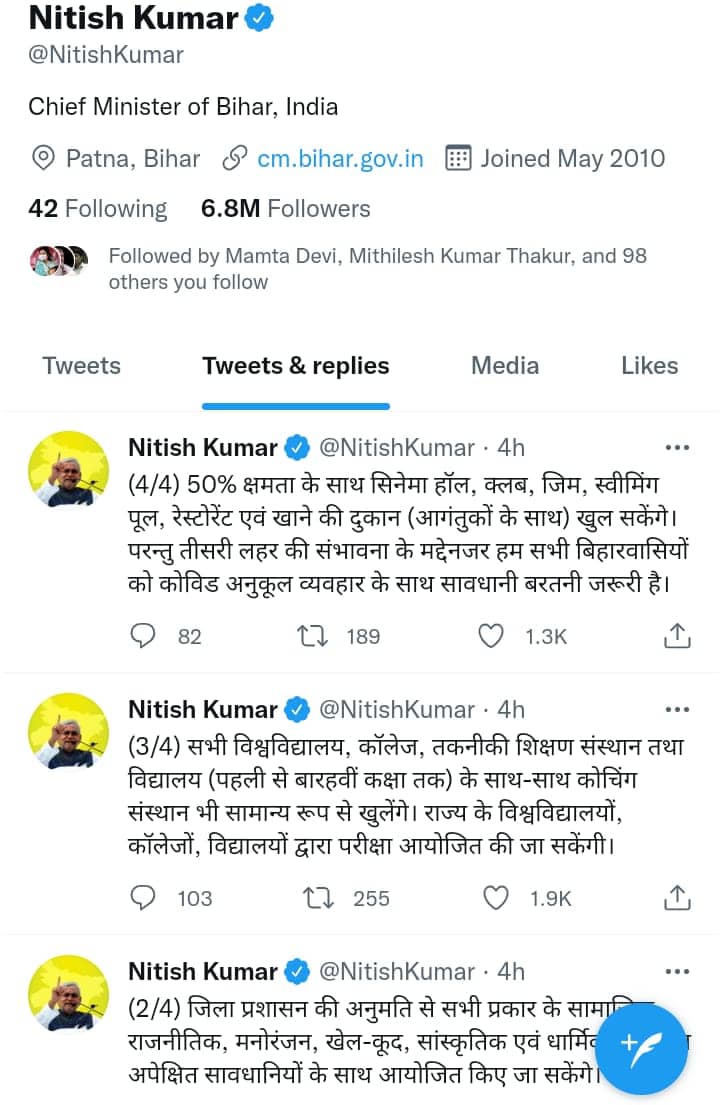720x1105 pixels.
Task: Open the compose tweet floating button
Action: (x=641, y=1049)
